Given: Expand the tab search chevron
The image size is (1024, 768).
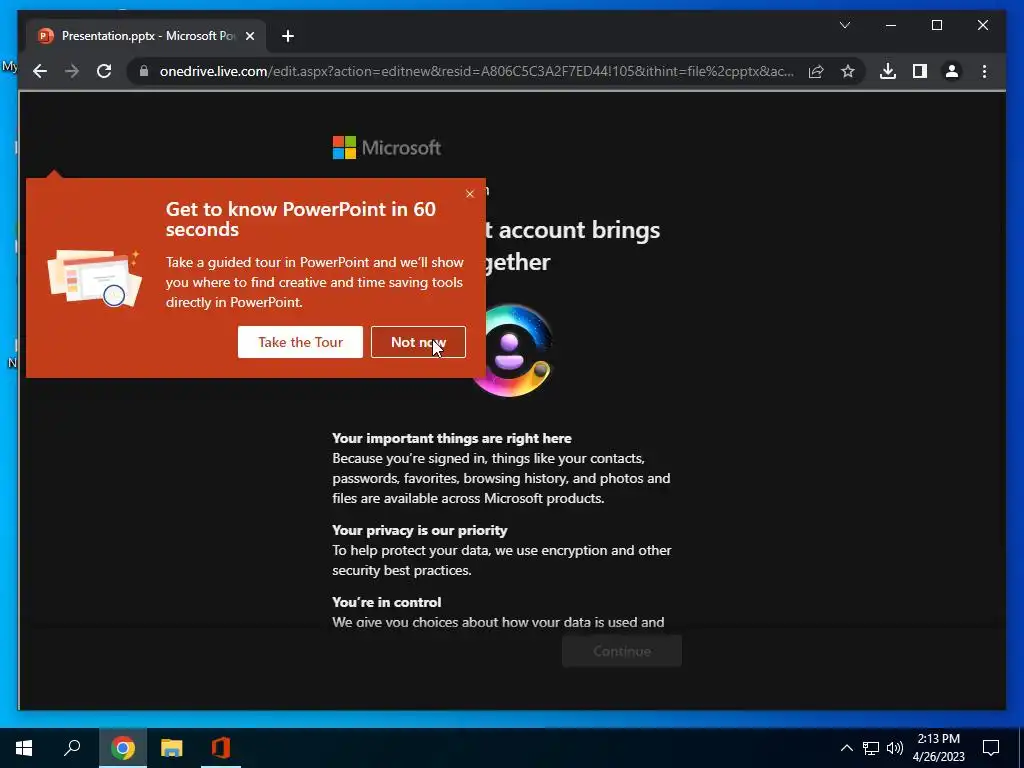Looking at the screenshot, I should coord(844,25).
